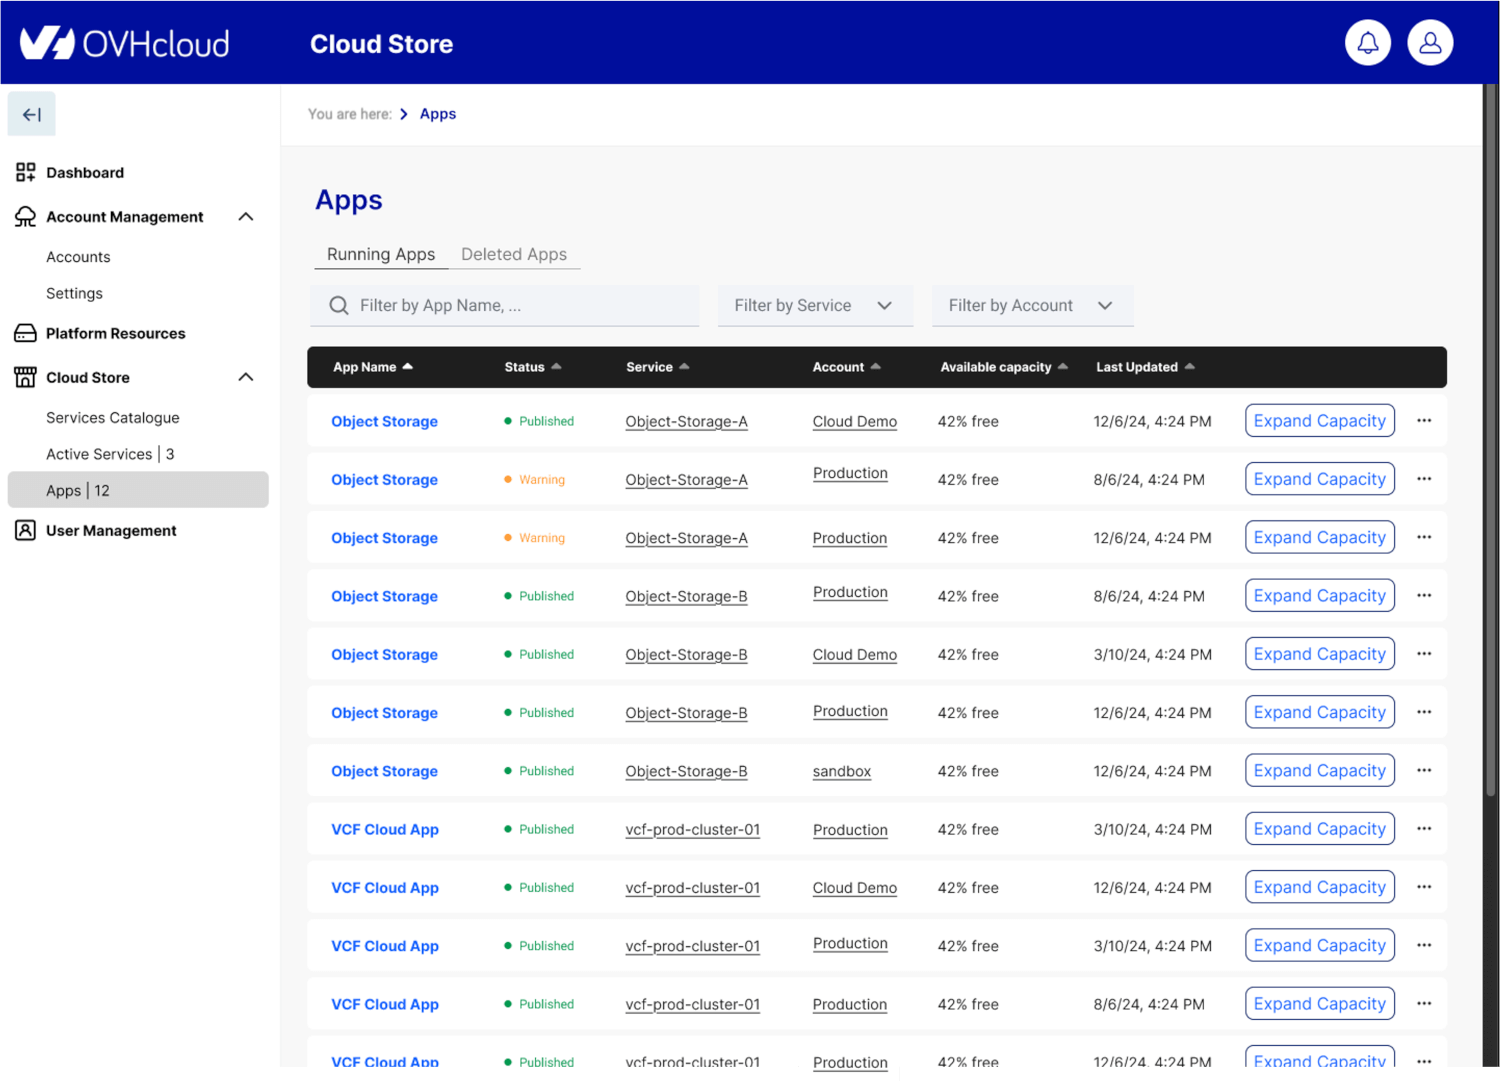
Task: Open the Filter by Account dropdown
Action: point(1031,306)
